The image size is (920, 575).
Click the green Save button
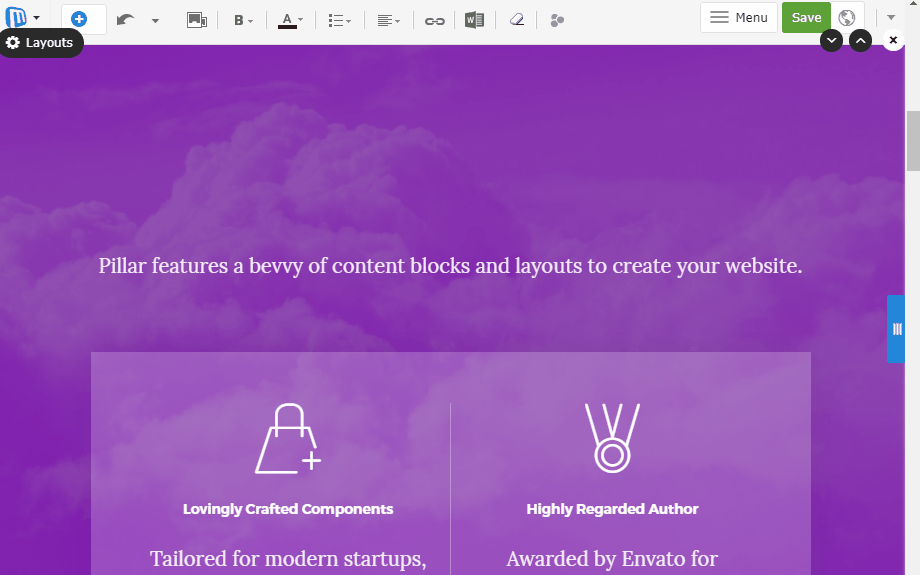coord(806,18)
